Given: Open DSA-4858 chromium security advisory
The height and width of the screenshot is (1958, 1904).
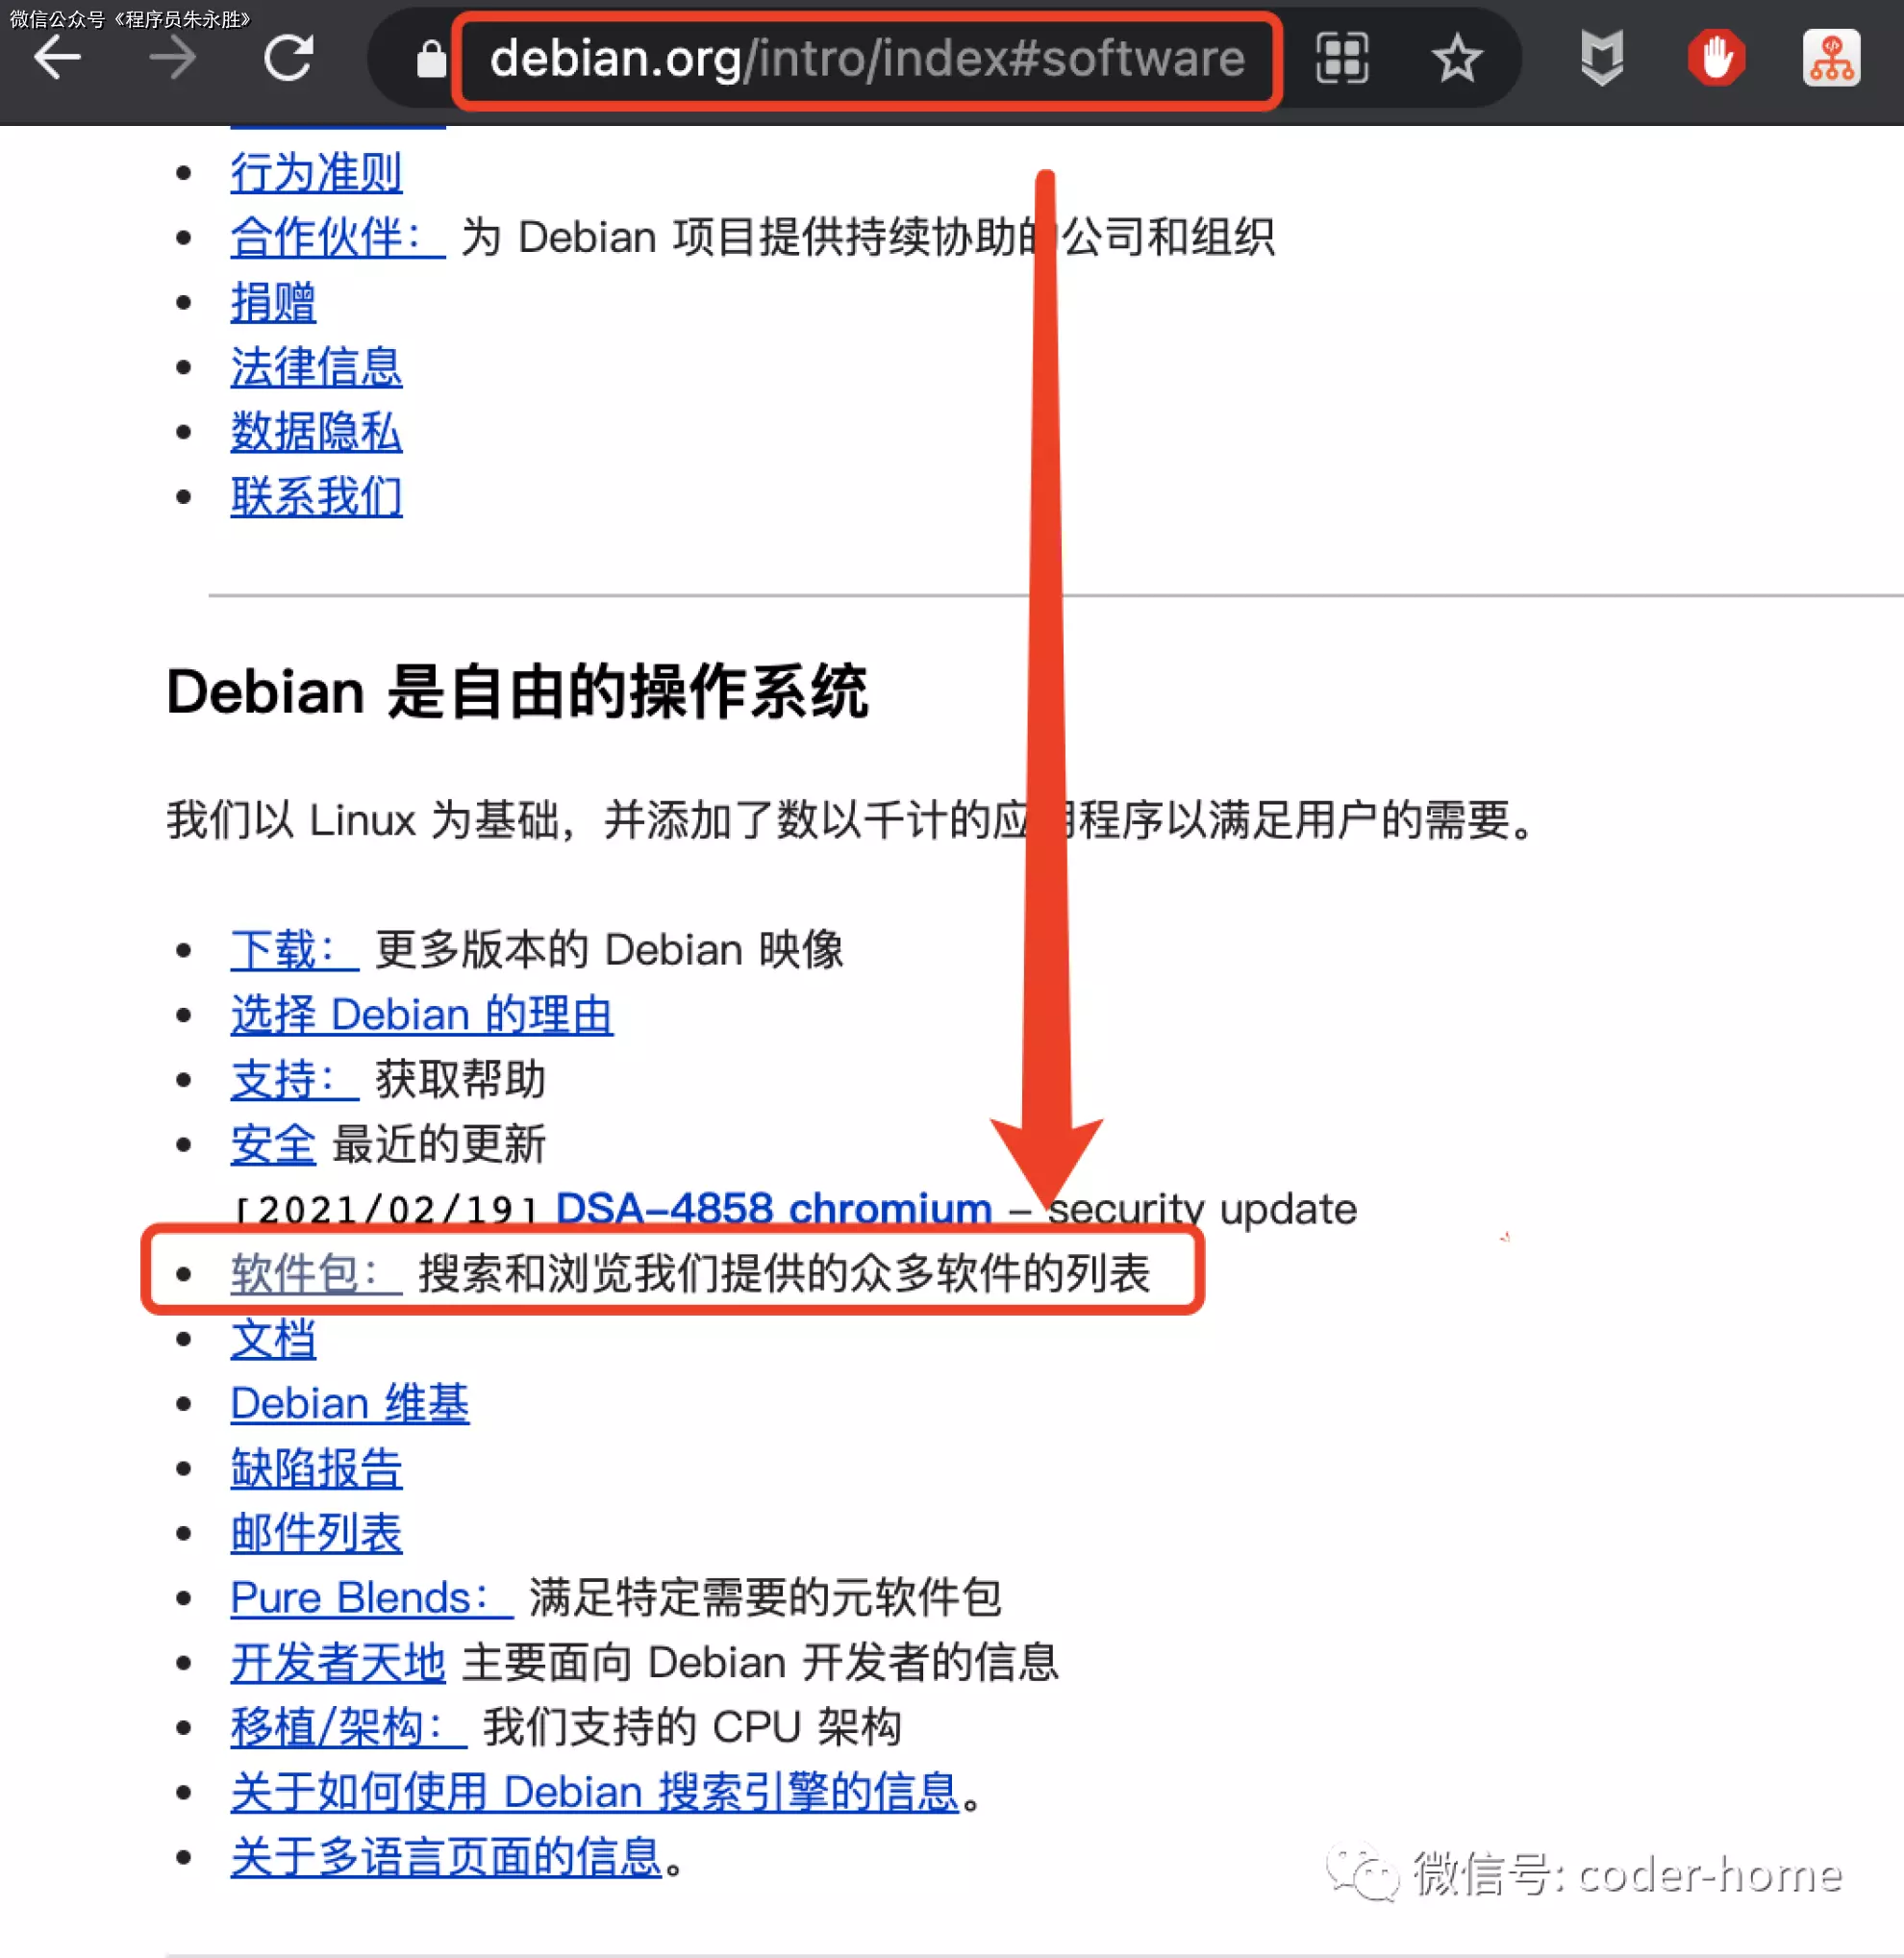Looking at the screenshot, I should [773, 1209].
